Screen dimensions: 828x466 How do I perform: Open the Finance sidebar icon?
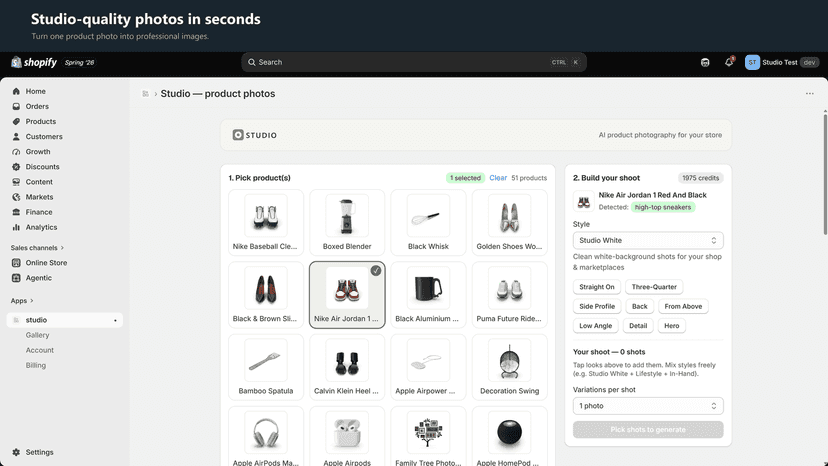(x=16, y=212)
